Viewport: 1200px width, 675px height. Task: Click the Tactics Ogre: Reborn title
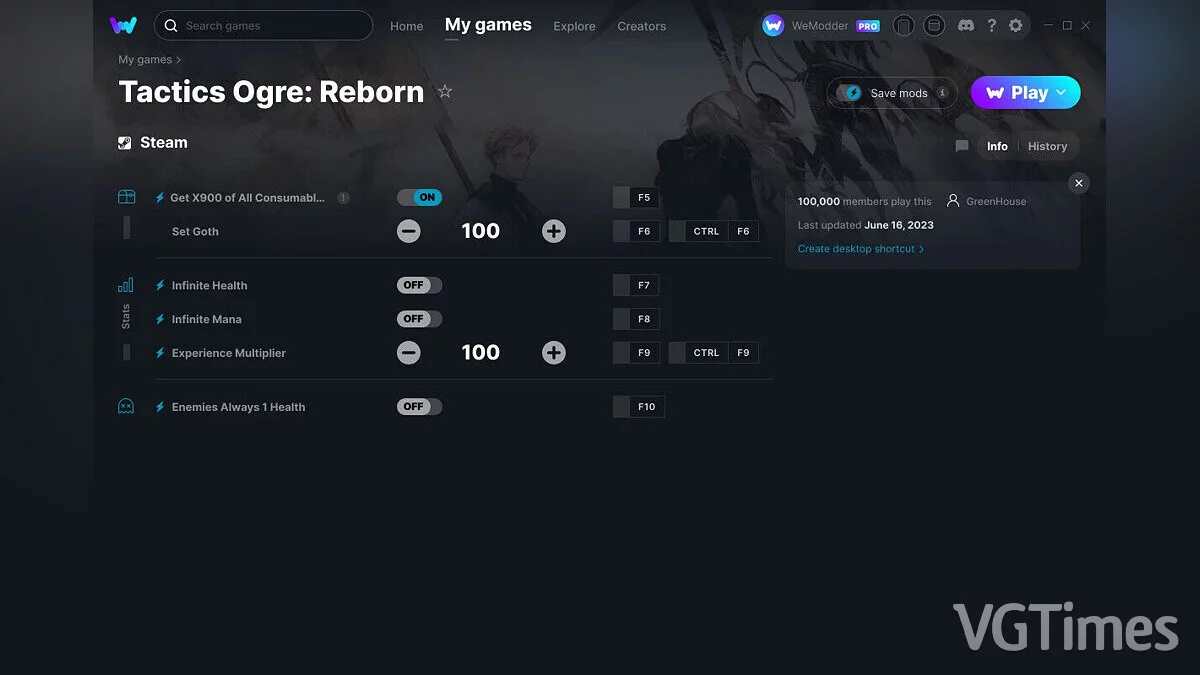click(271, 92)
